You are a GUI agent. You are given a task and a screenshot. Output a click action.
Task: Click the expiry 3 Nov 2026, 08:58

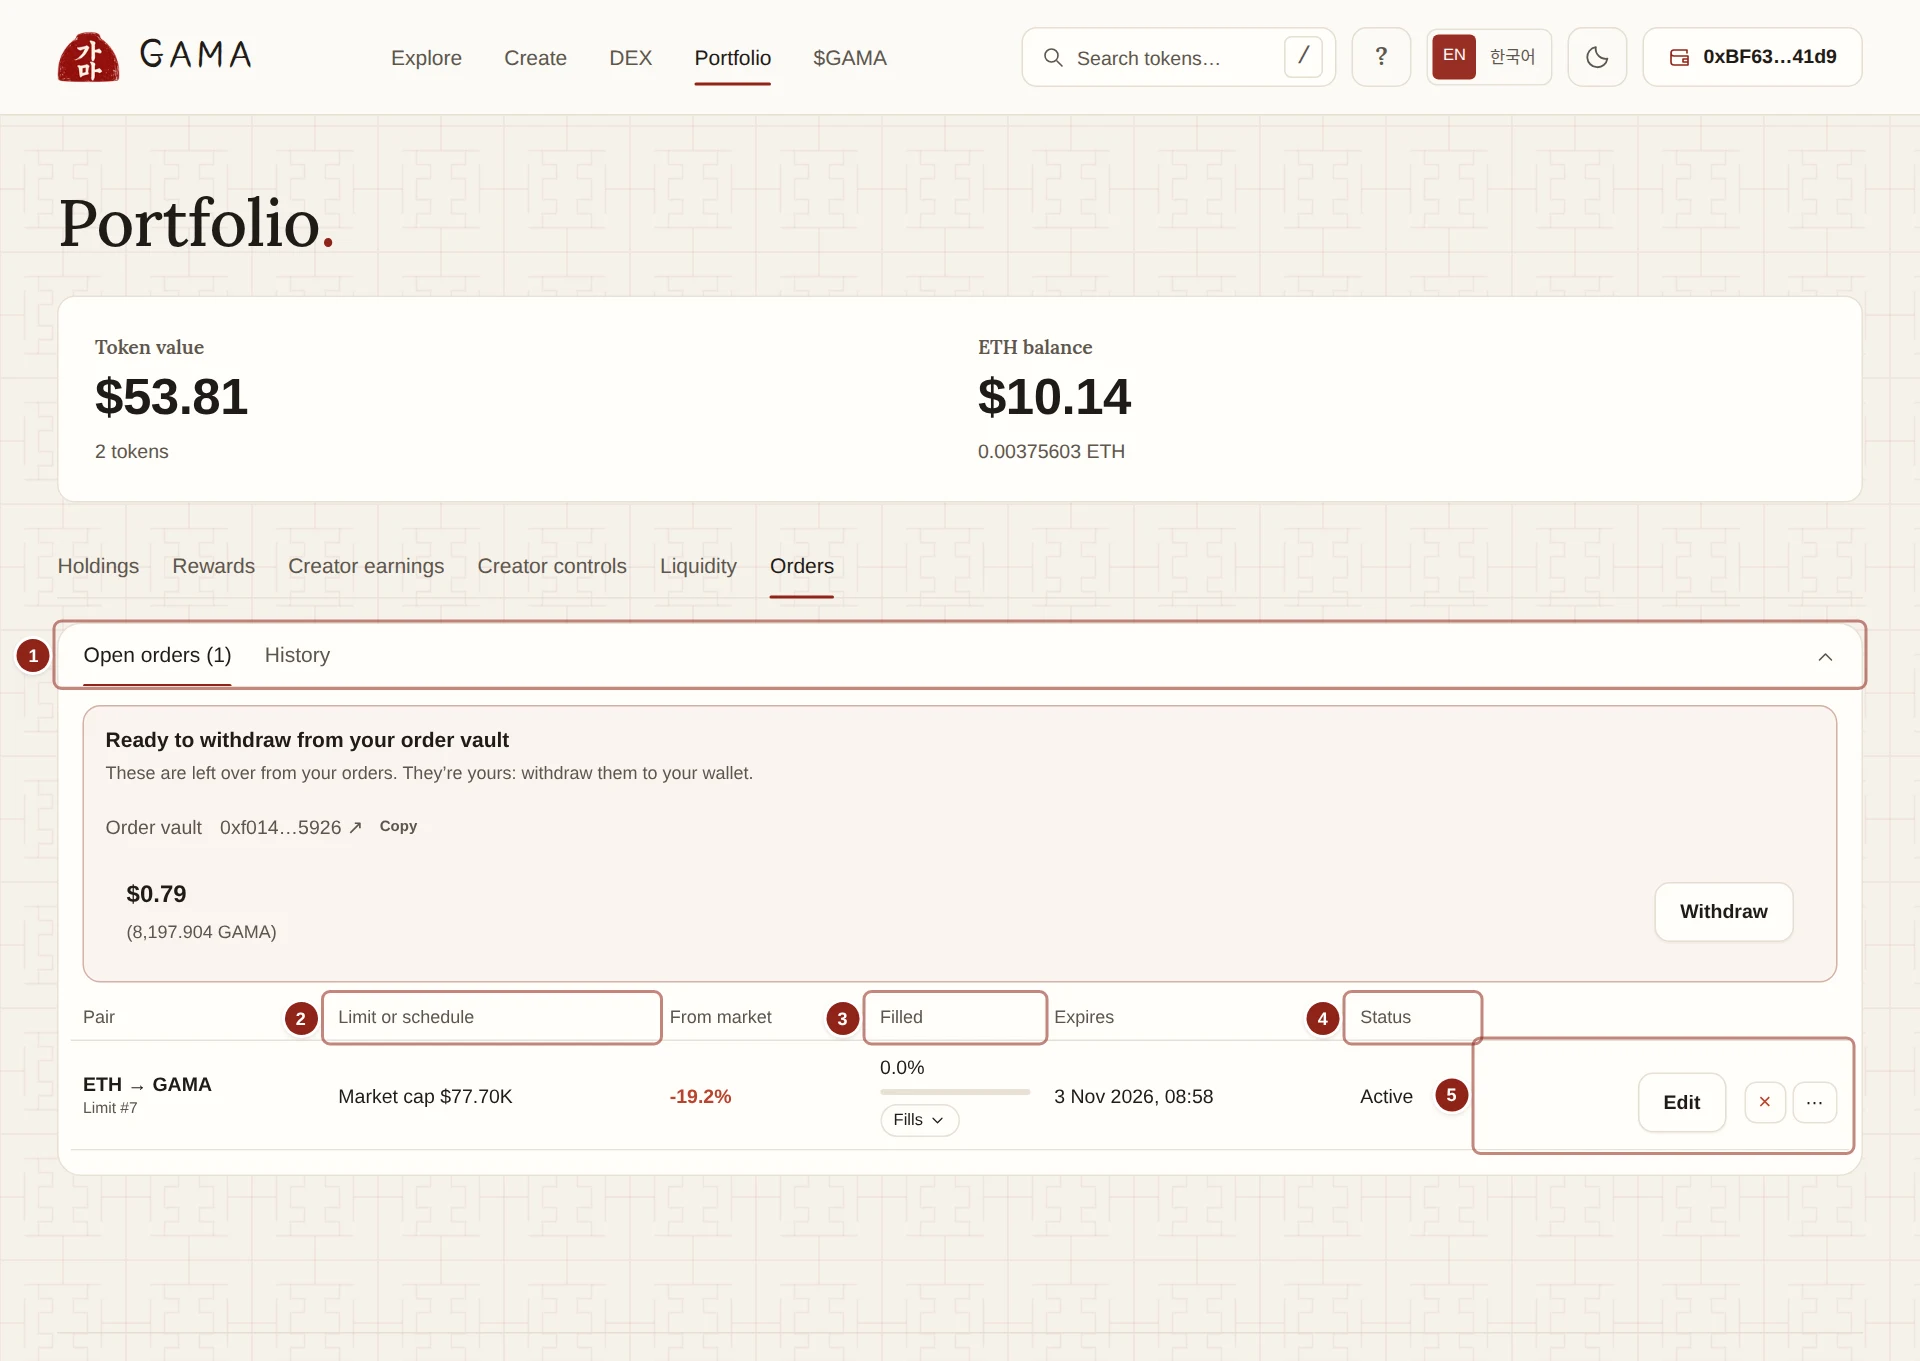pos(1133,1096)
